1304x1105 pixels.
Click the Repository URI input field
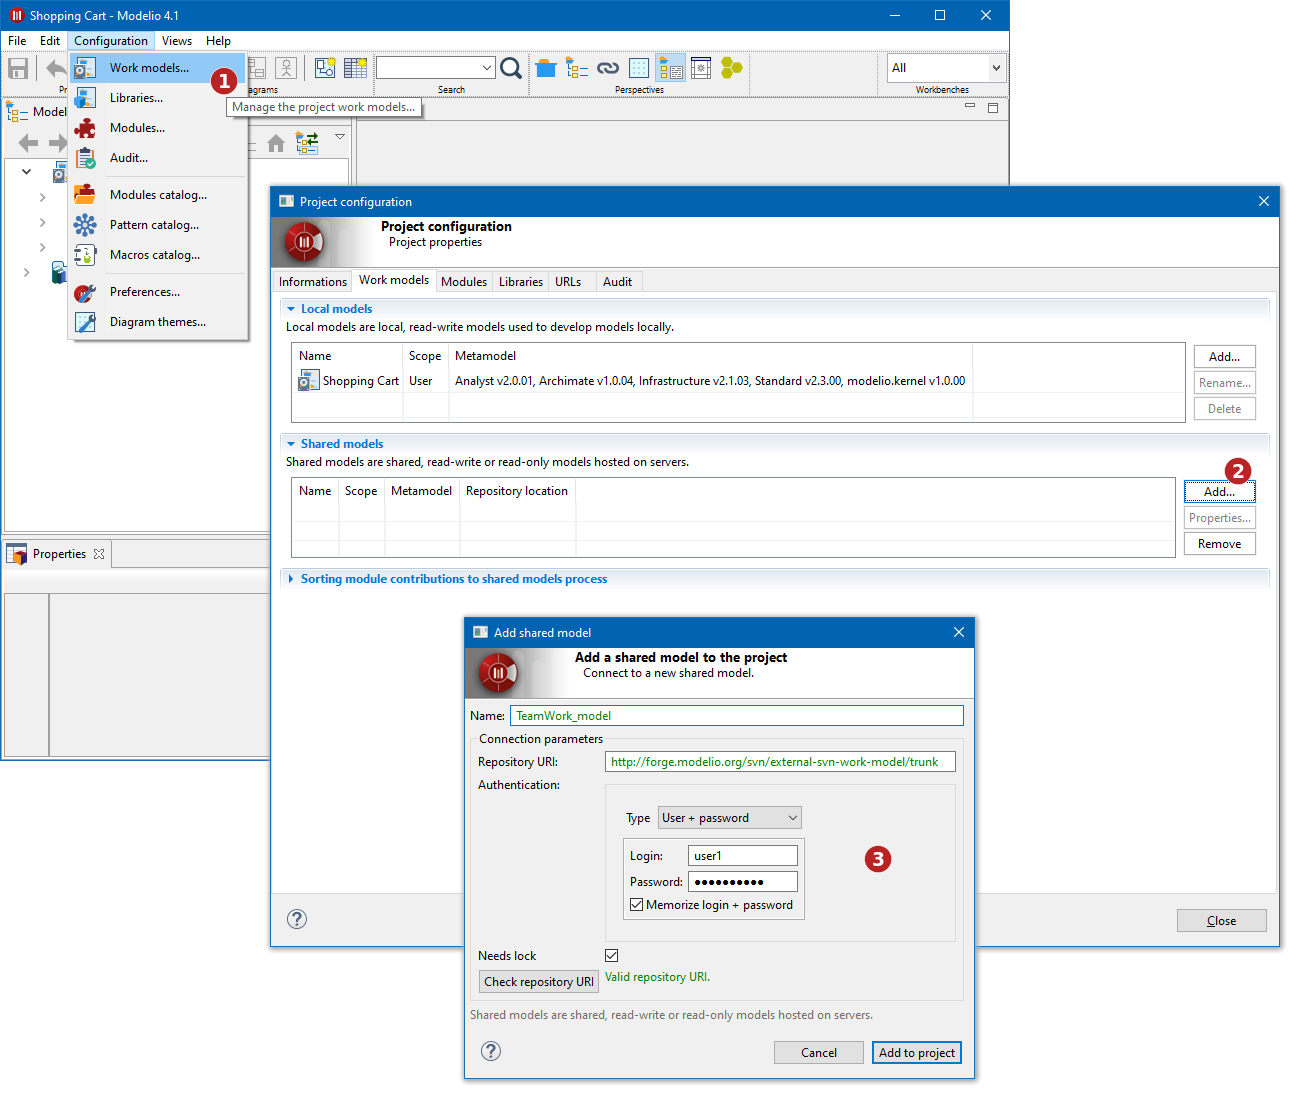(780, 762)
